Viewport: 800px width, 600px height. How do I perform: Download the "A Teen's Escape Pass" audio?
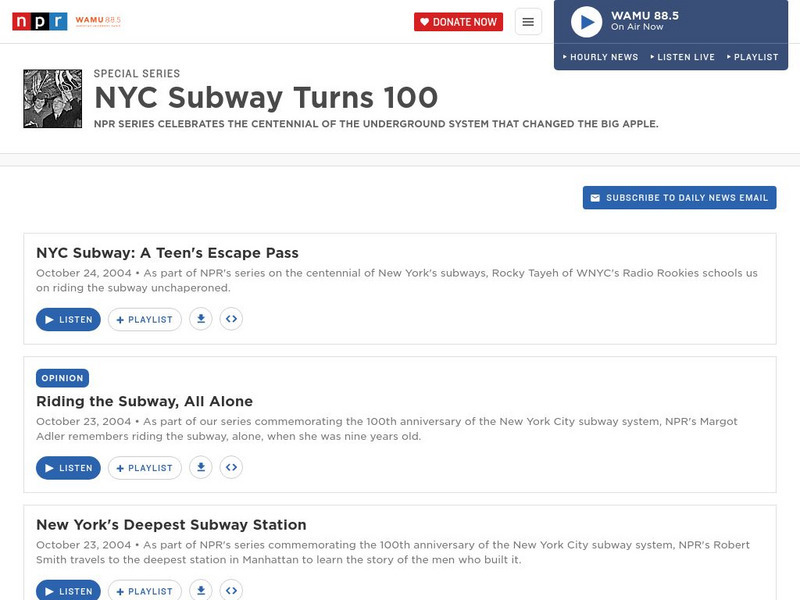click(201, 320)
